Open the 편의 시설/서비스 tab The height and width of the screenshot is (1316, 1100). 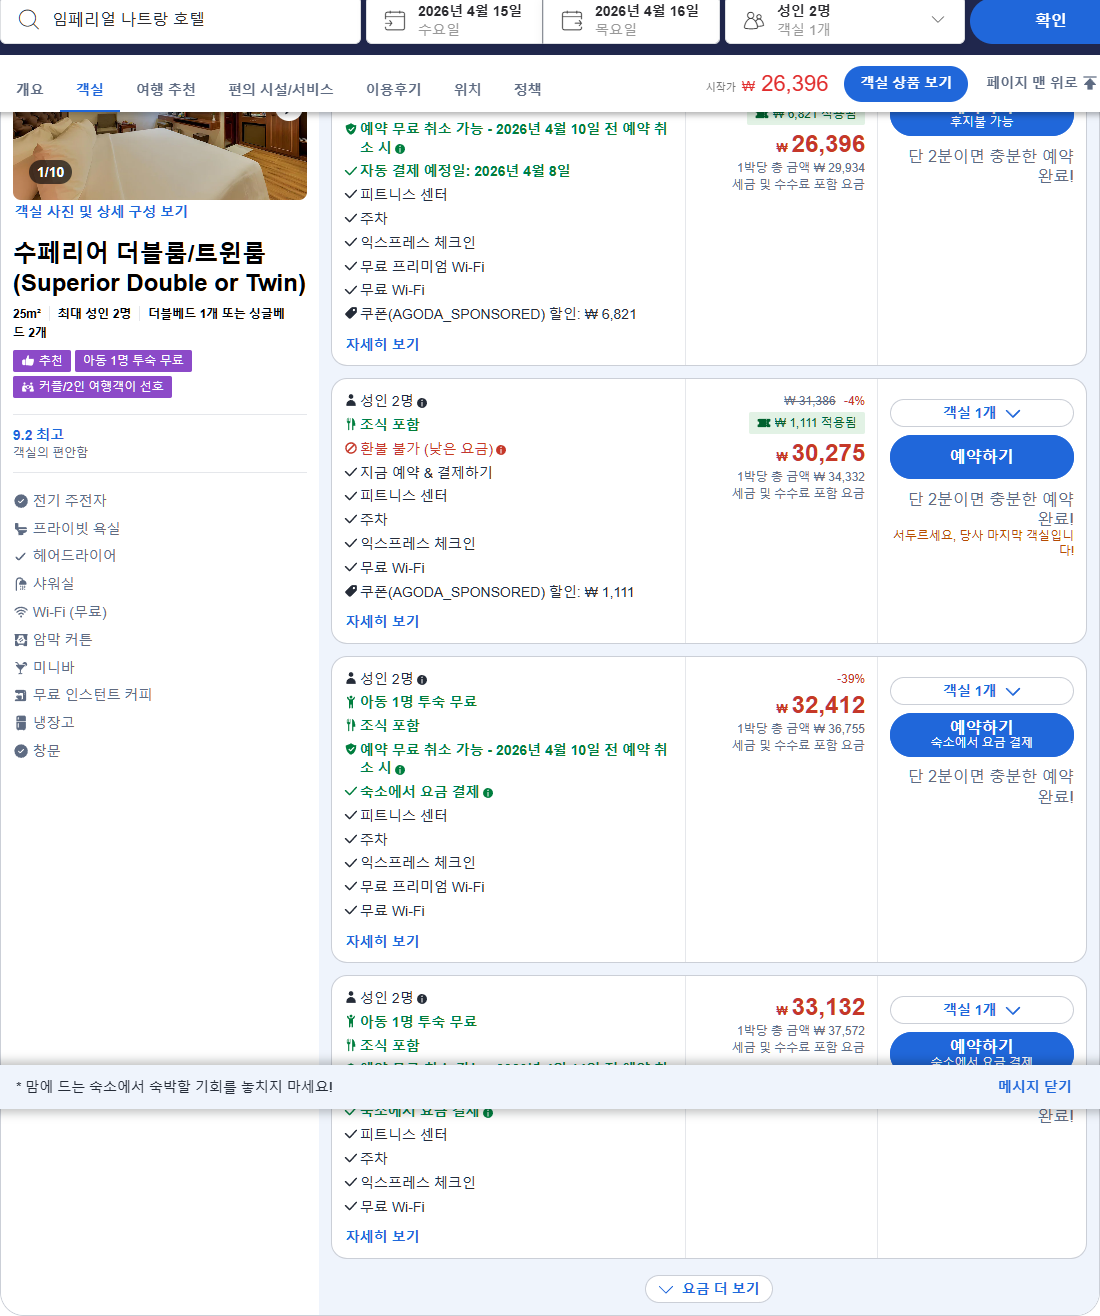pos(281,89)
